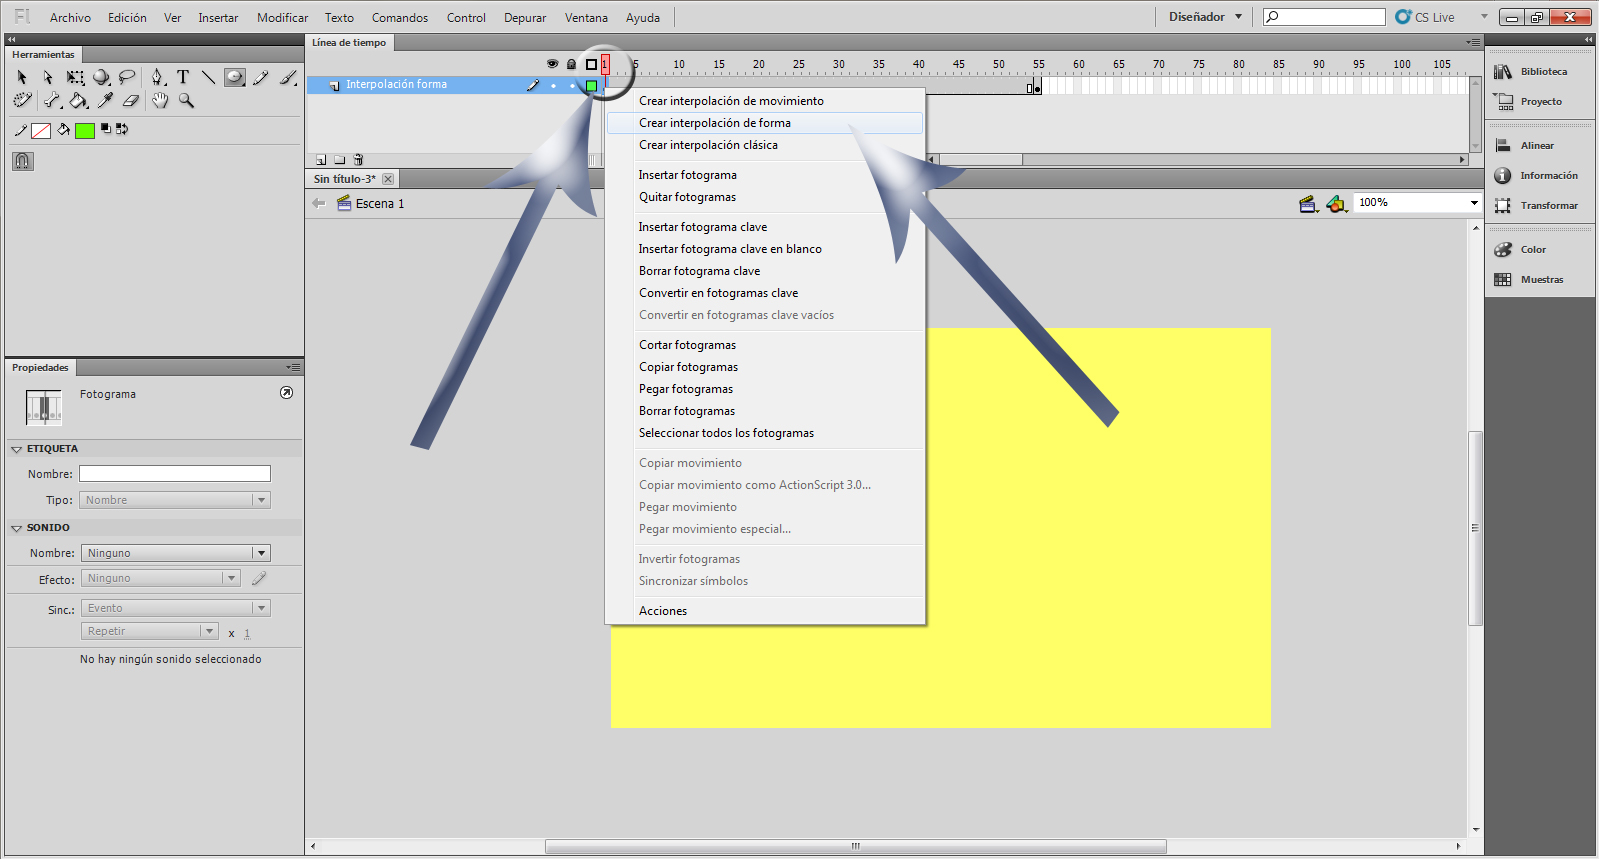Swap stroke and fill colors
Image resolution: width=1599 pixels, height=859 pixels.
tap(122, 129)
